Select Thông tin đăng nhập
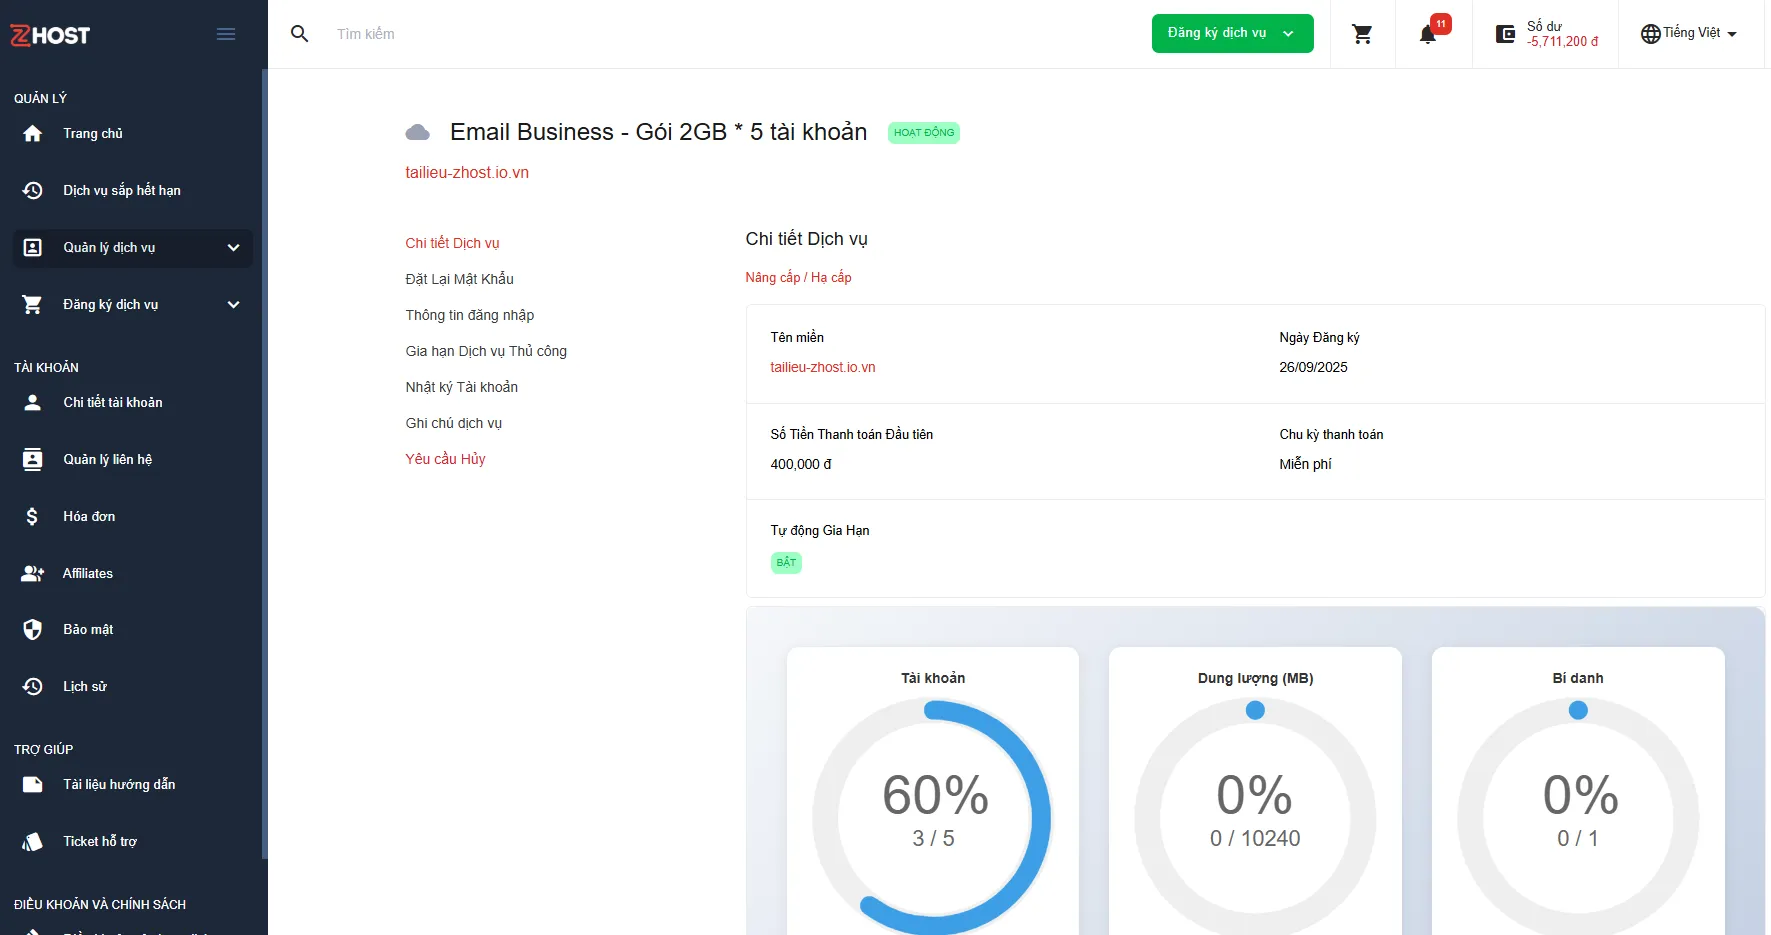The width and height of the screenshot is (1771, 935). [x=470, y=315]
